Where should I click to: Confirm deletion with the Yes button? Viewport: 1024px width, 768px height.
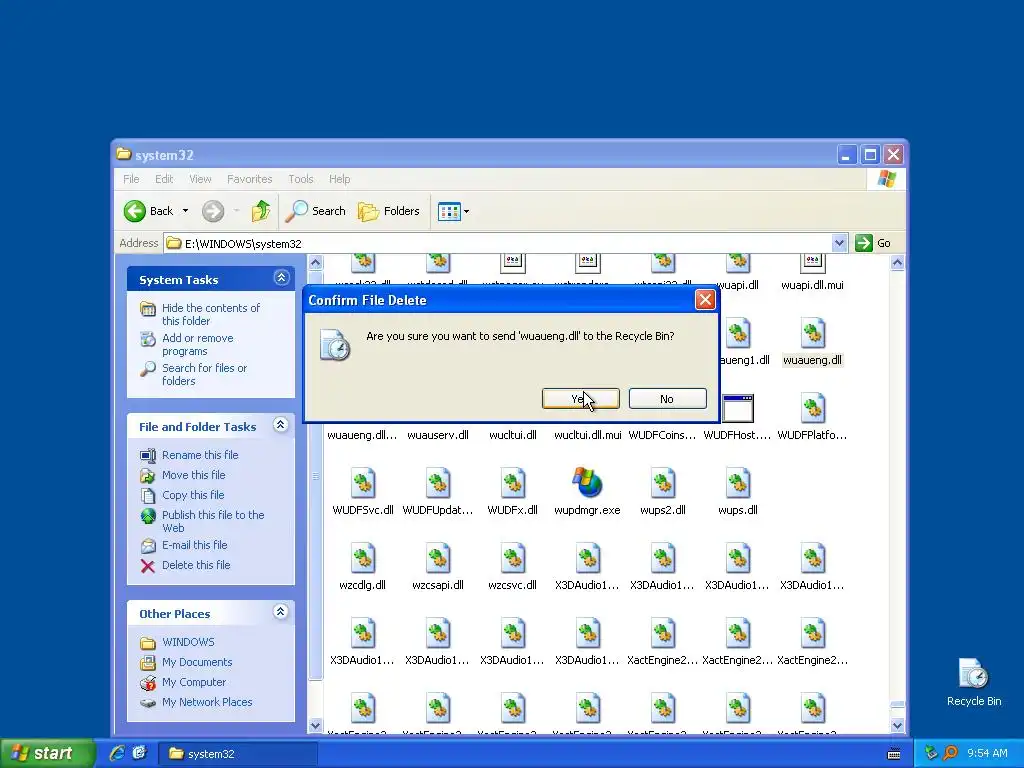(x=581, y=398)
